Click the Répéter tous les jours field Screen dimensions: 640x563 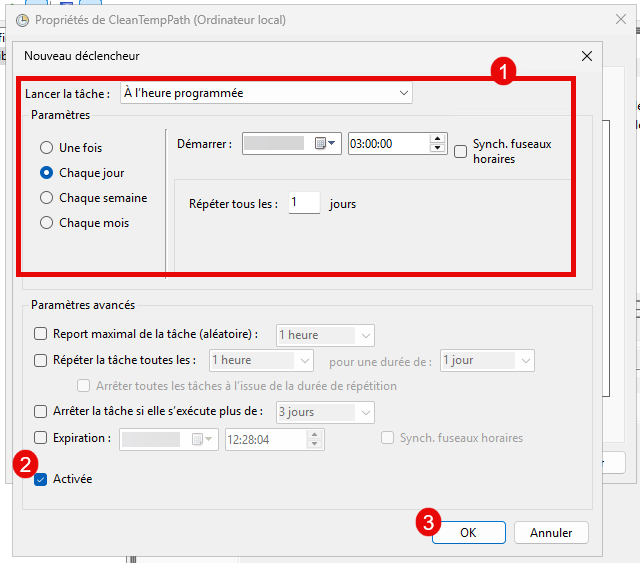pyautogui.click(x=304, y=203)
